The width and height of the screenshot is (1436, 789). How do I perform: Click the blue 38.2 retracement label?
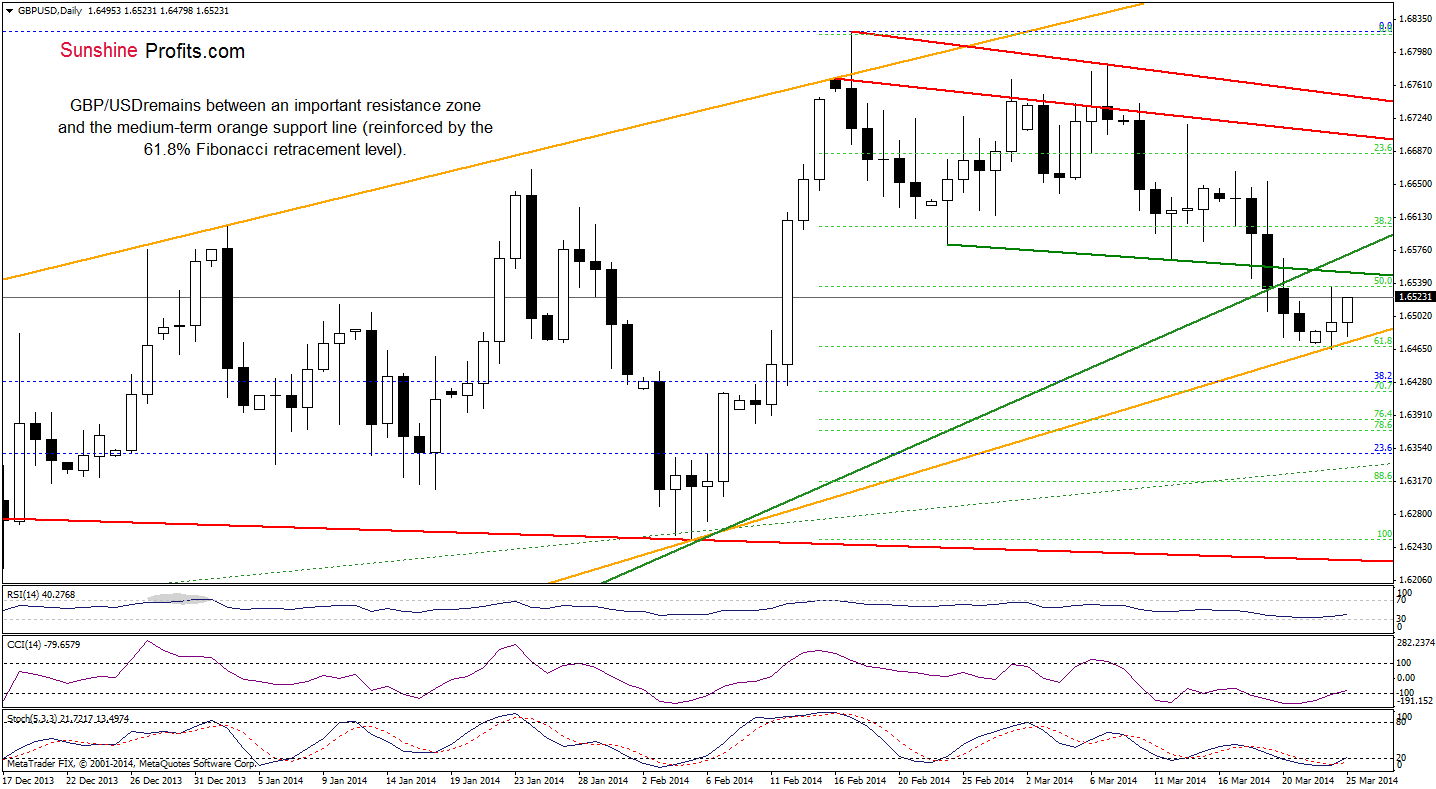[1384, 376]
